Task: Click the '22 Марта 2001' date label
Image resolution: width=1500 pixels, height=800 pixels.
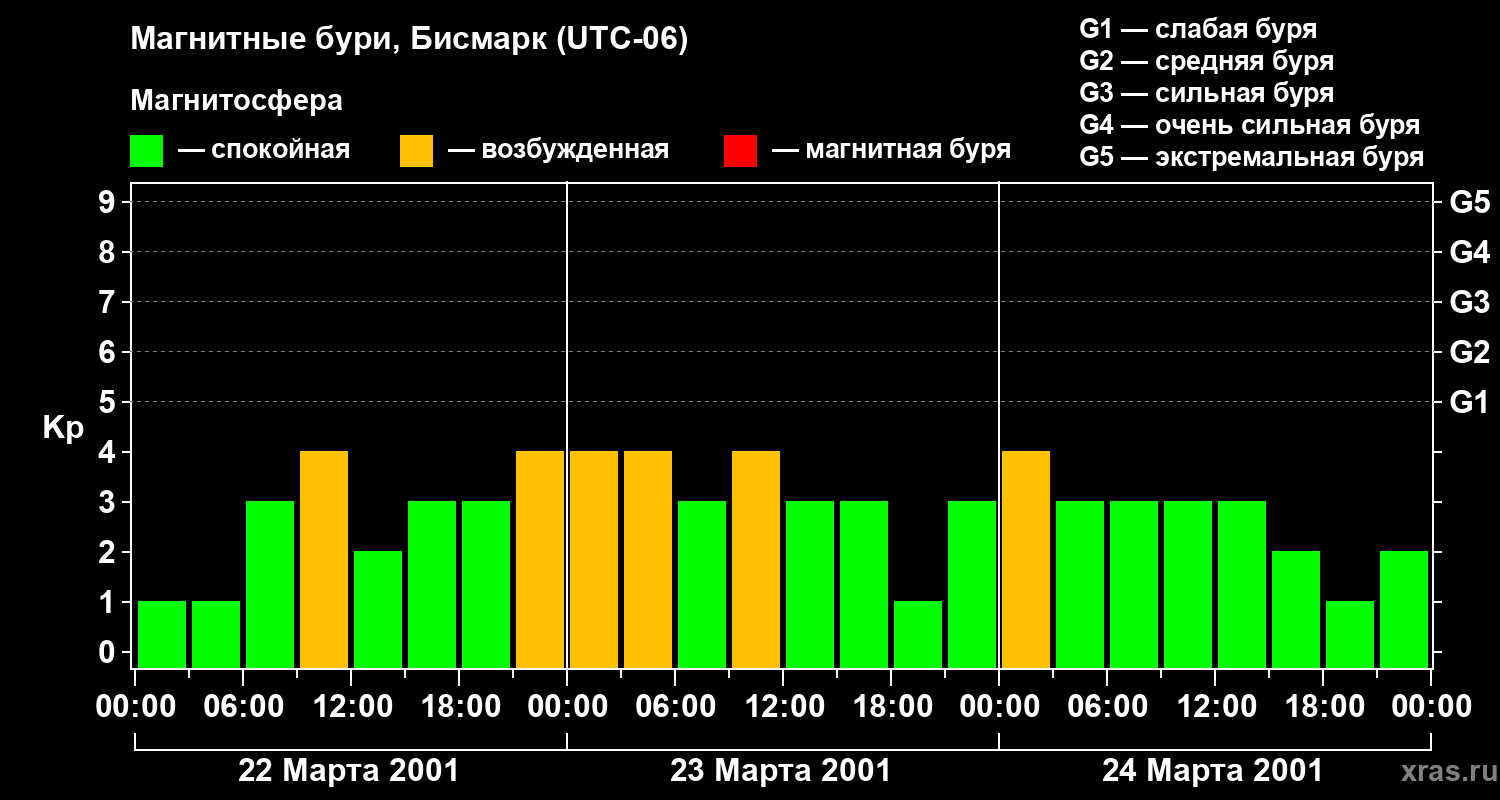Action: (349, 771)
